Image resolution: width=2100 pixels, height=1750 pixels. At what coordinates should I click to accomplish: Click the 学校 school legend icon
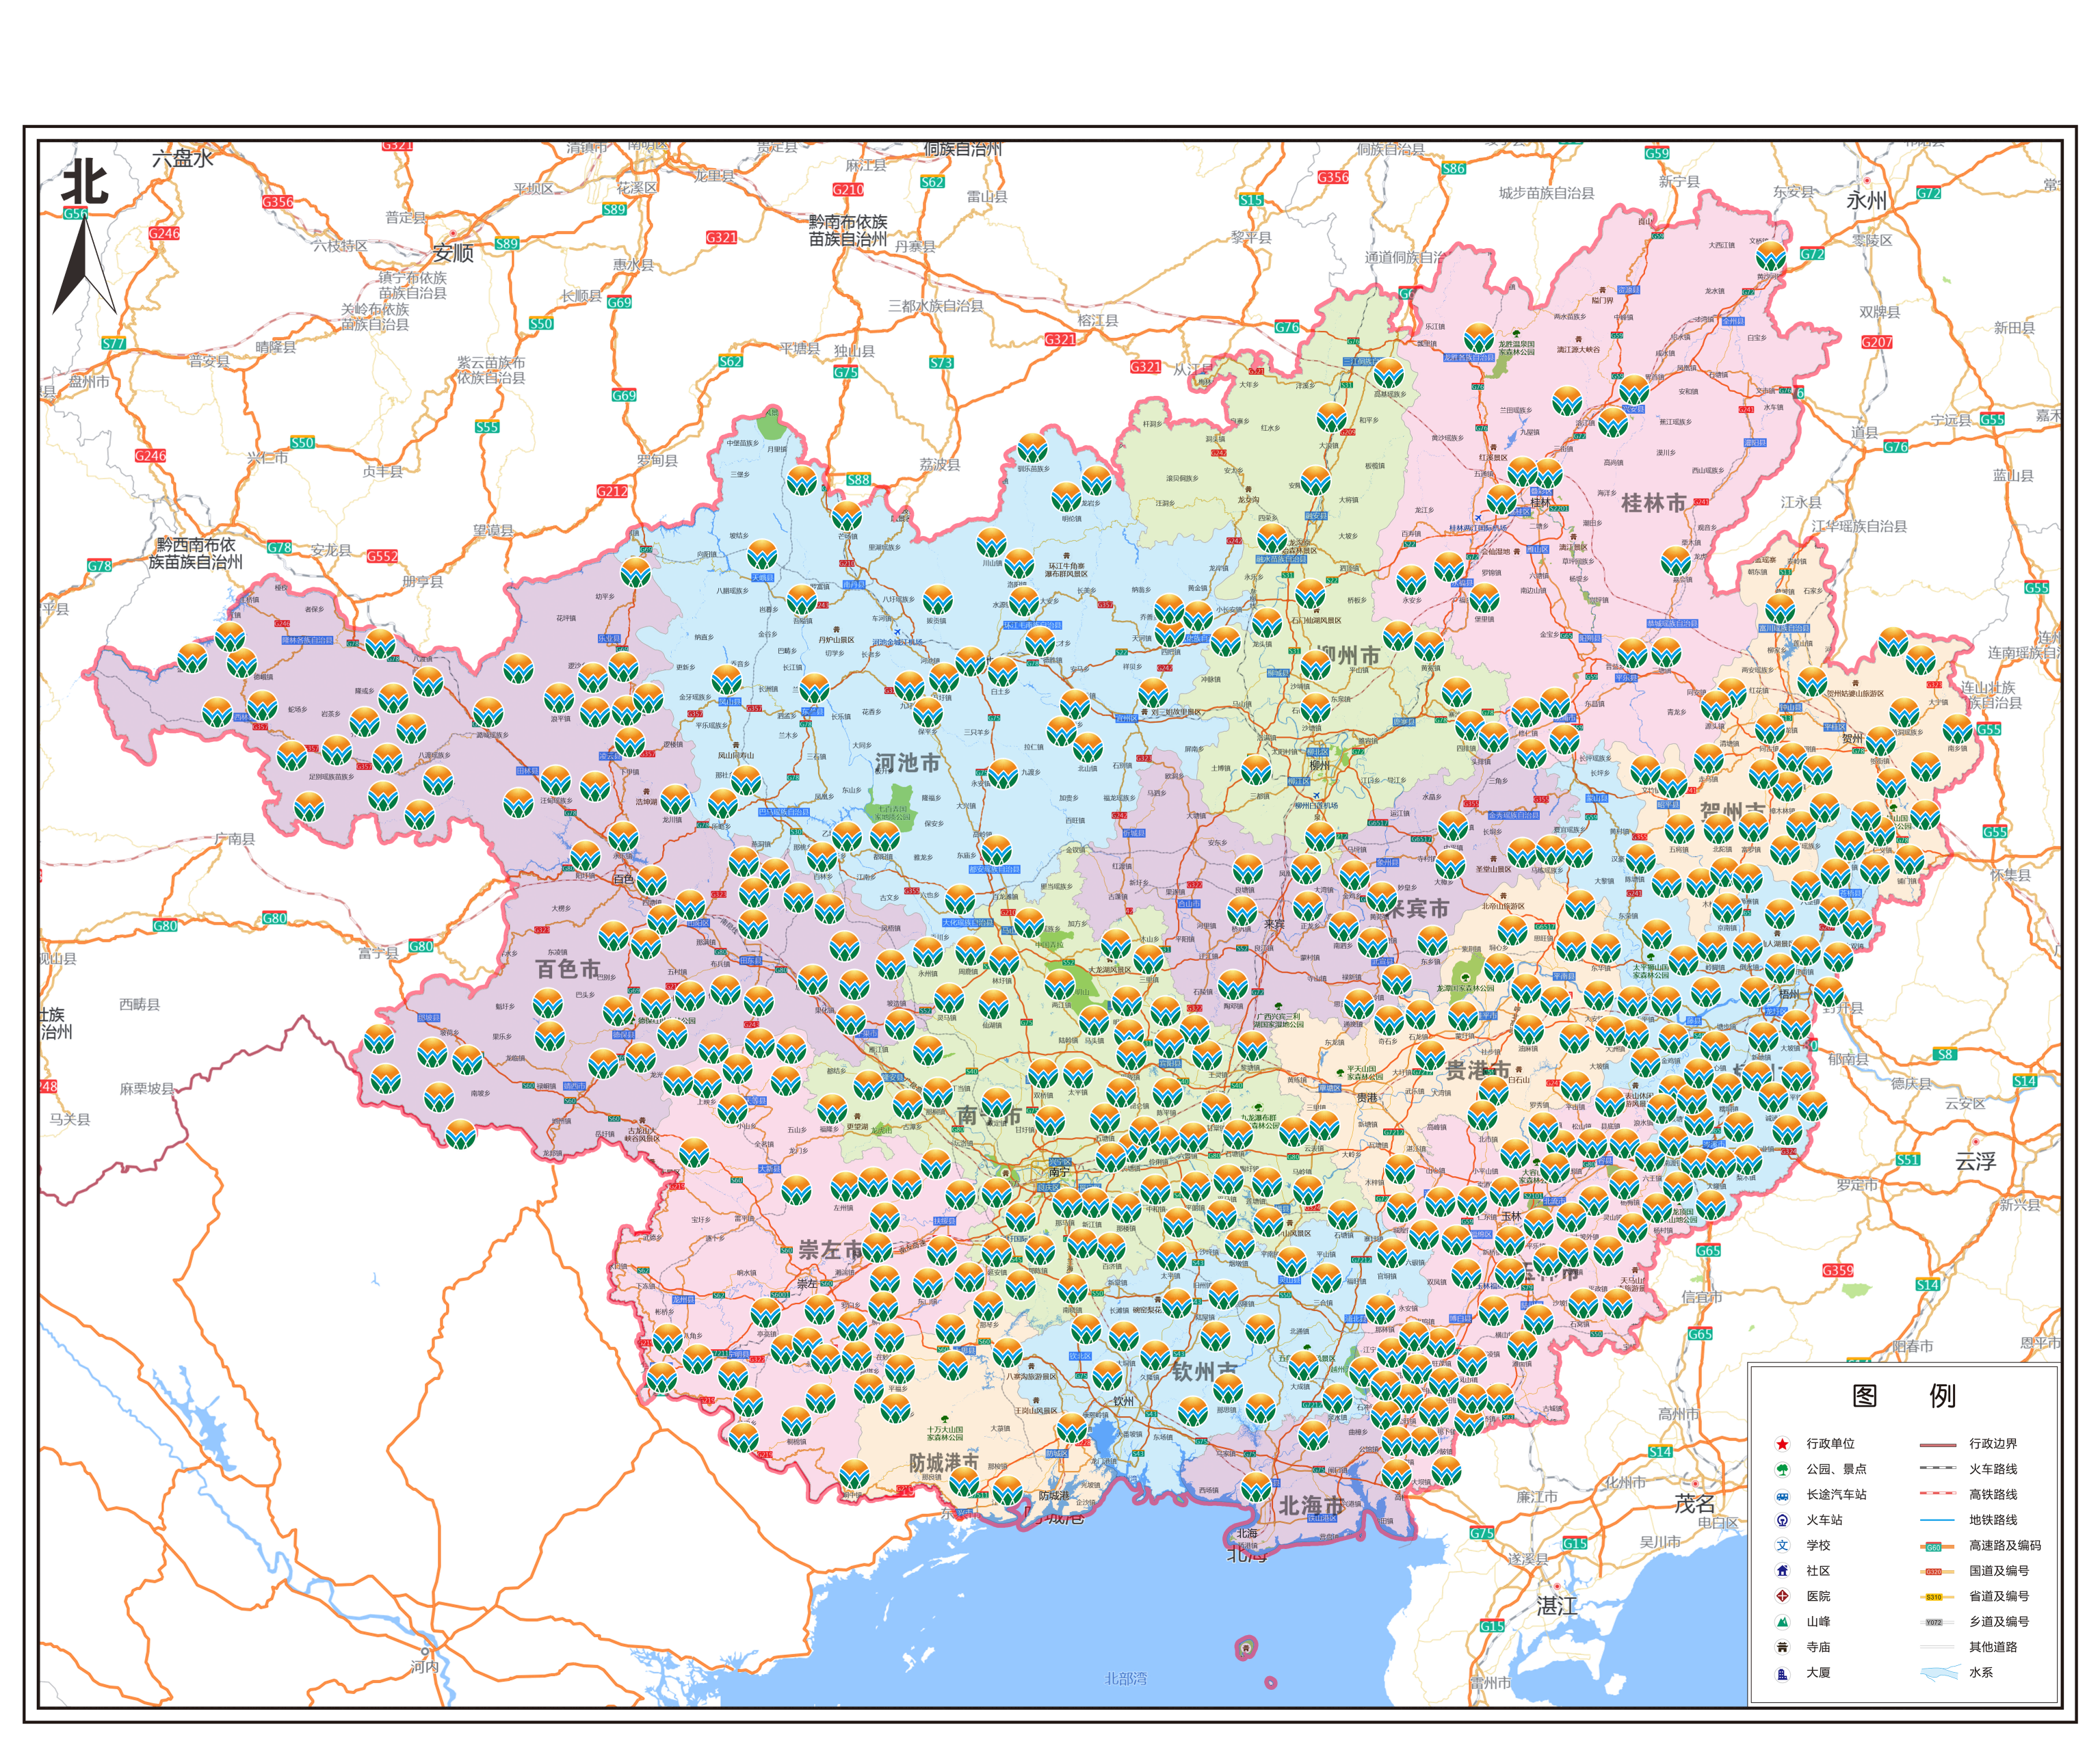pos(1782,1545)
